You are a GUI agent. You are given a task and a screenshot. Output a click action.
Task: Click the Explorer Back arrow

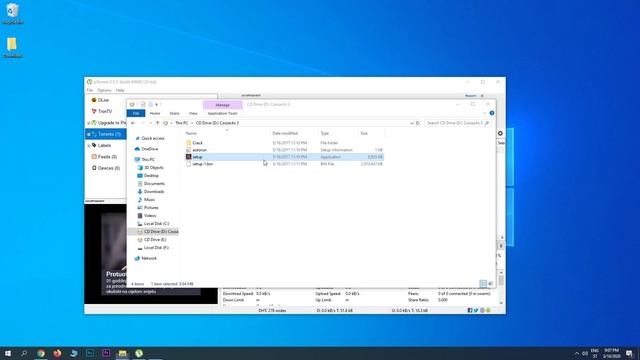click(x=133, y=123)
